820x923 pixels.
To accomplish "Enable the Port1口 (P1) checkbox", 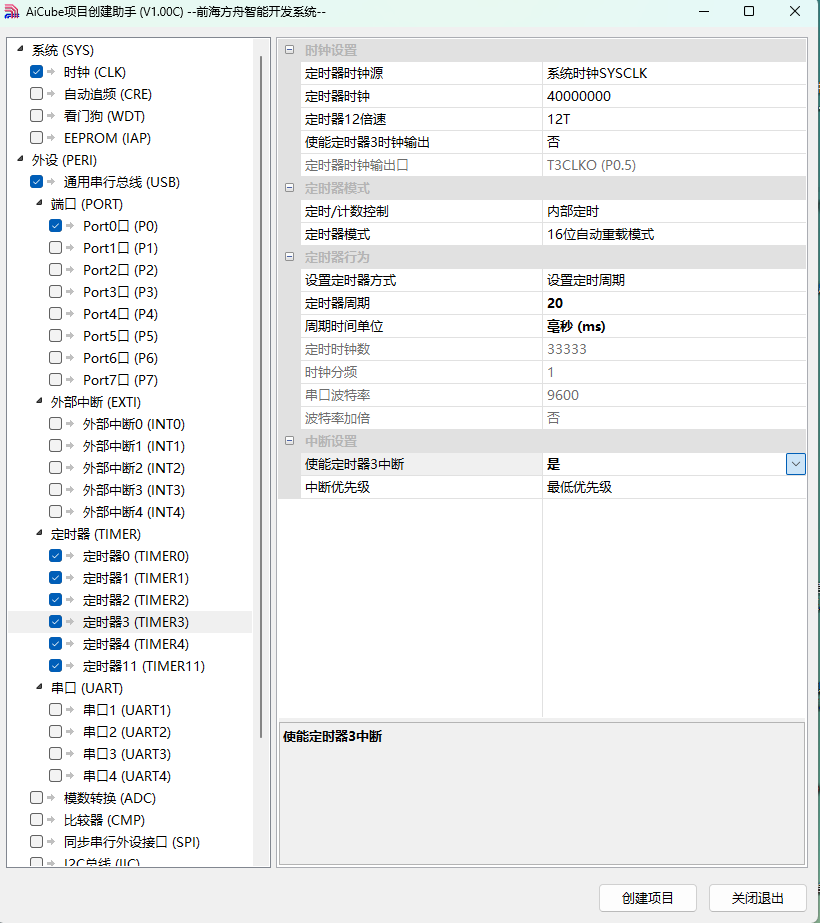I will click(x=55, y=247).
